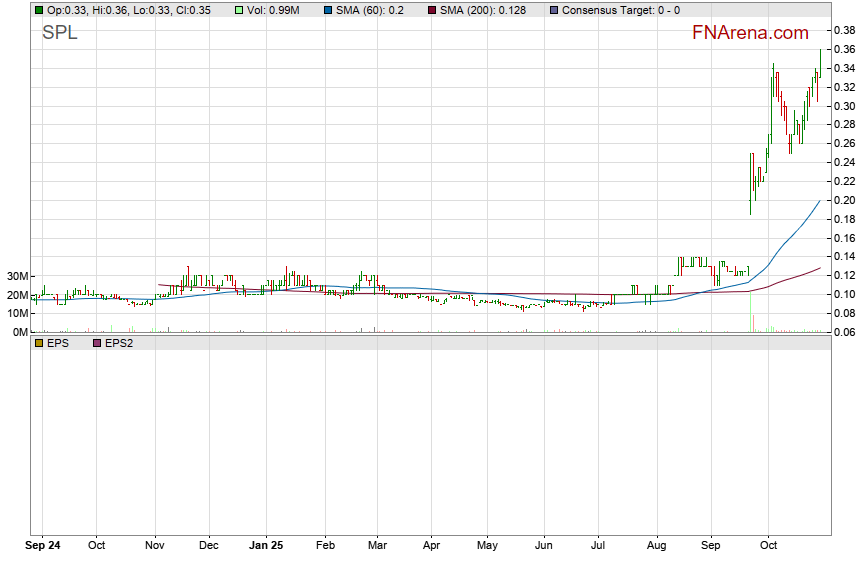Click the Sep 24 date axis label
859x566 pixels.
point(43,547)
